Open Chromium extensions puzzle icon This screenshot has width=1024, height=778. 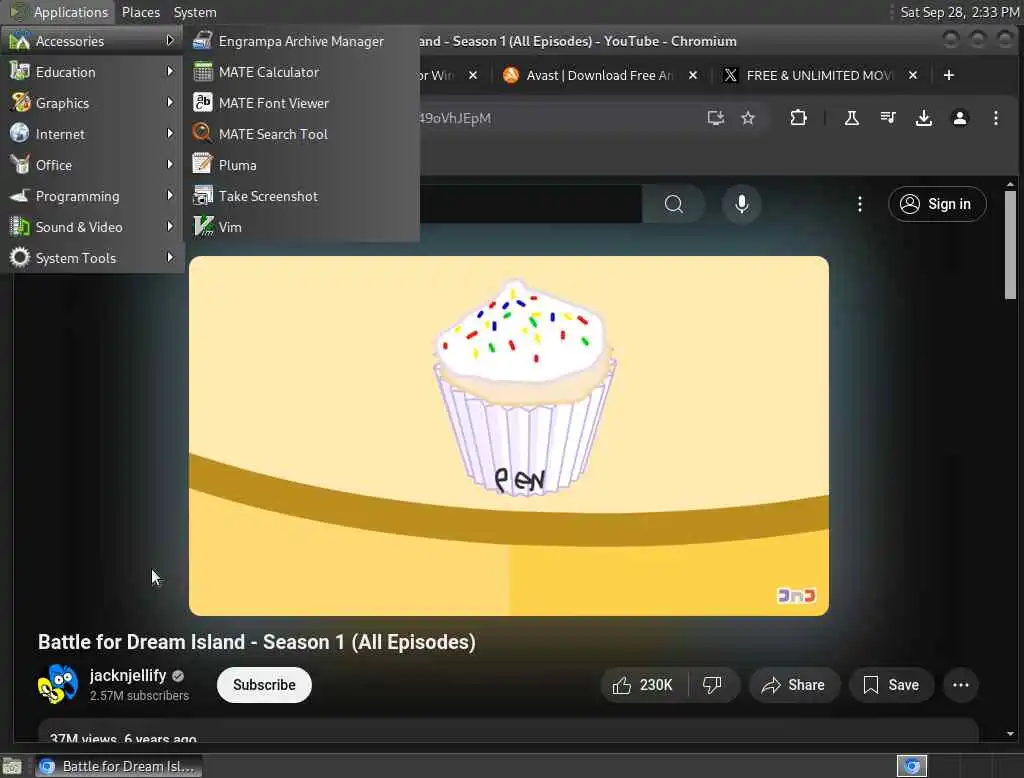click(798, 118)
